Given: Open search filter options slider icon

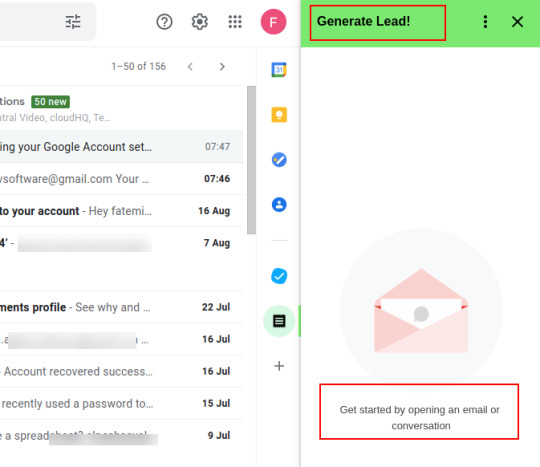Looking at the screenshot, I should [73, 22].
